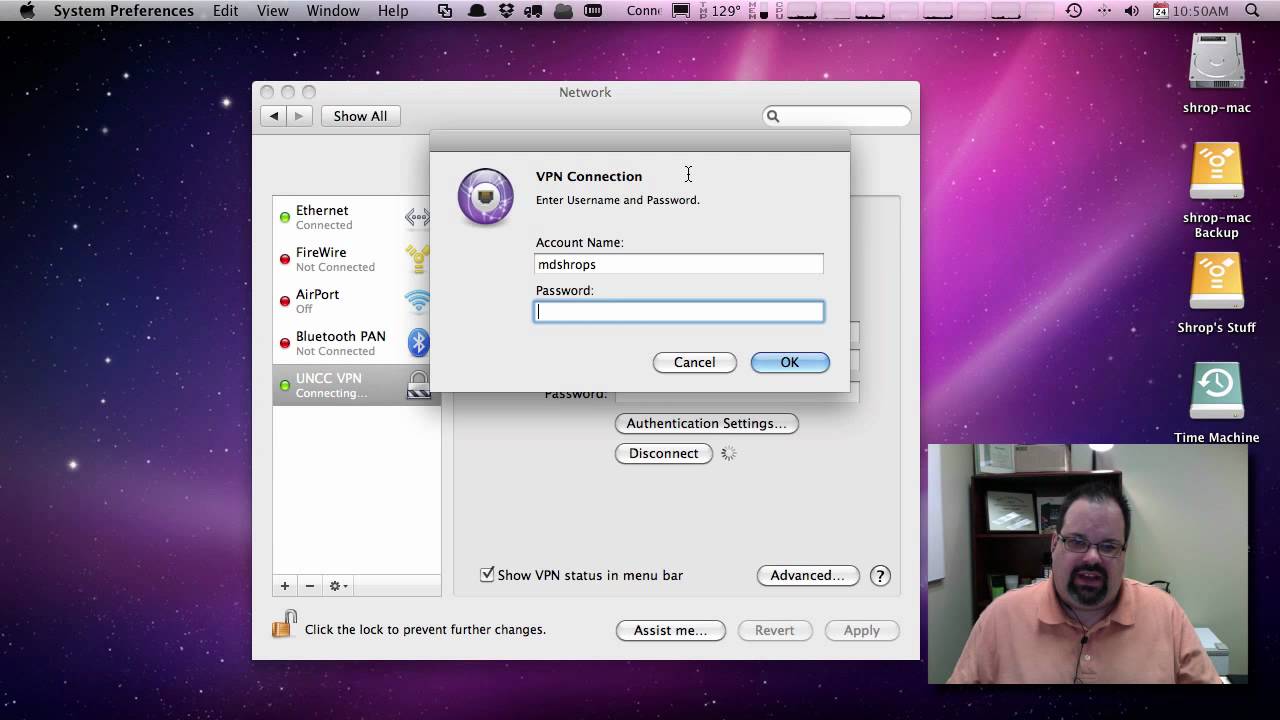Select AirPort service in list
The height and width of the screenshot is (720, 1280).
[x=356, y=301]
